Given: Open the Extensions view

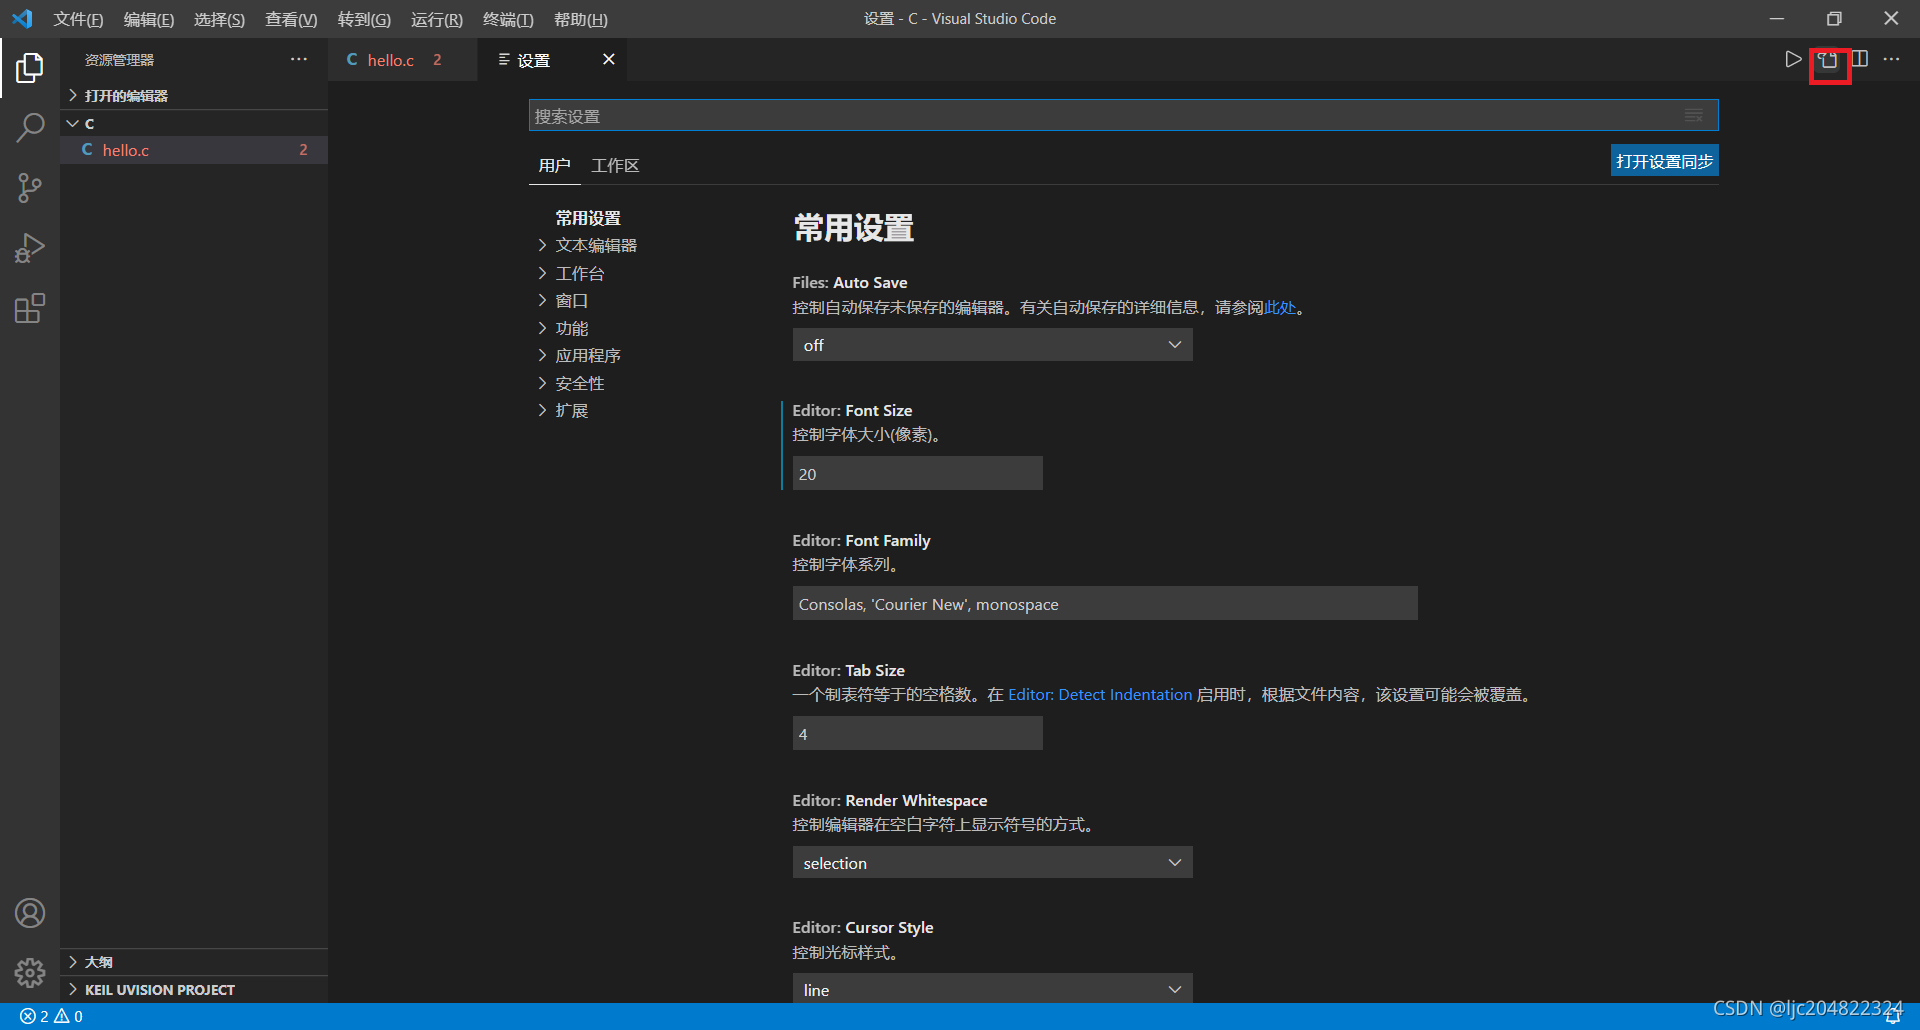Looking at the screenshot, I should [30, 308].
